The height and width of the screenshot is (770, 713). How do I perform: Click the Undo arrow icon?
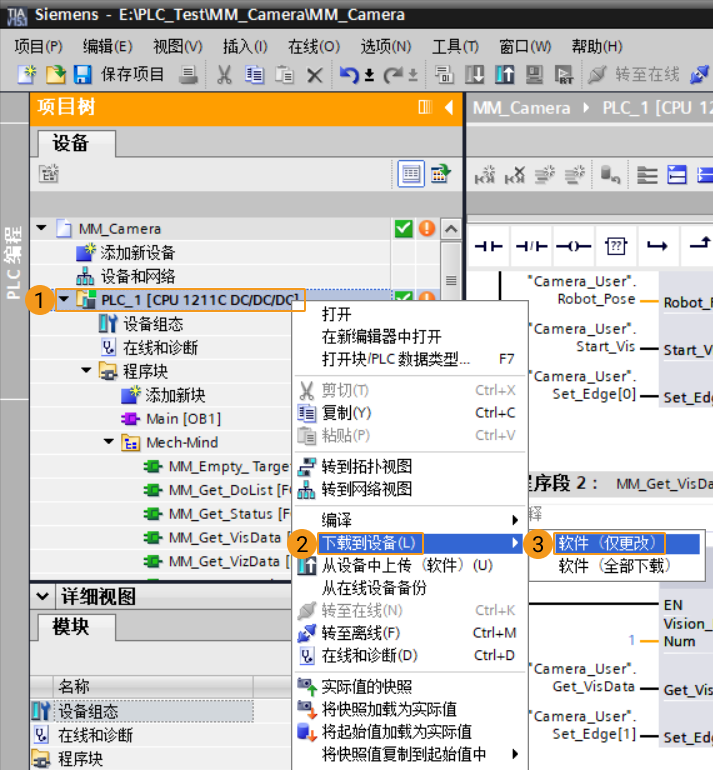349,75
